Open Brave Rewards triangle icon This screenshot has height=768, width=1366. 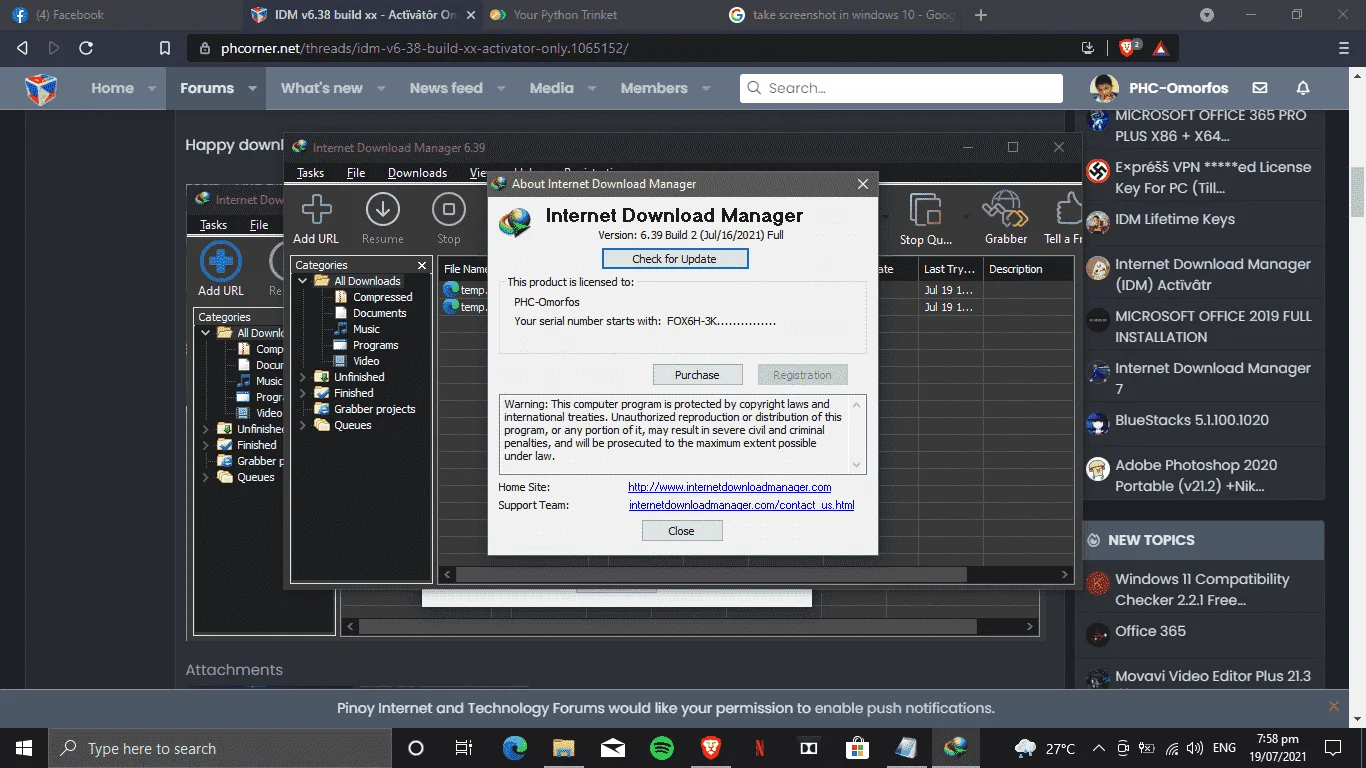(1160, 47)
